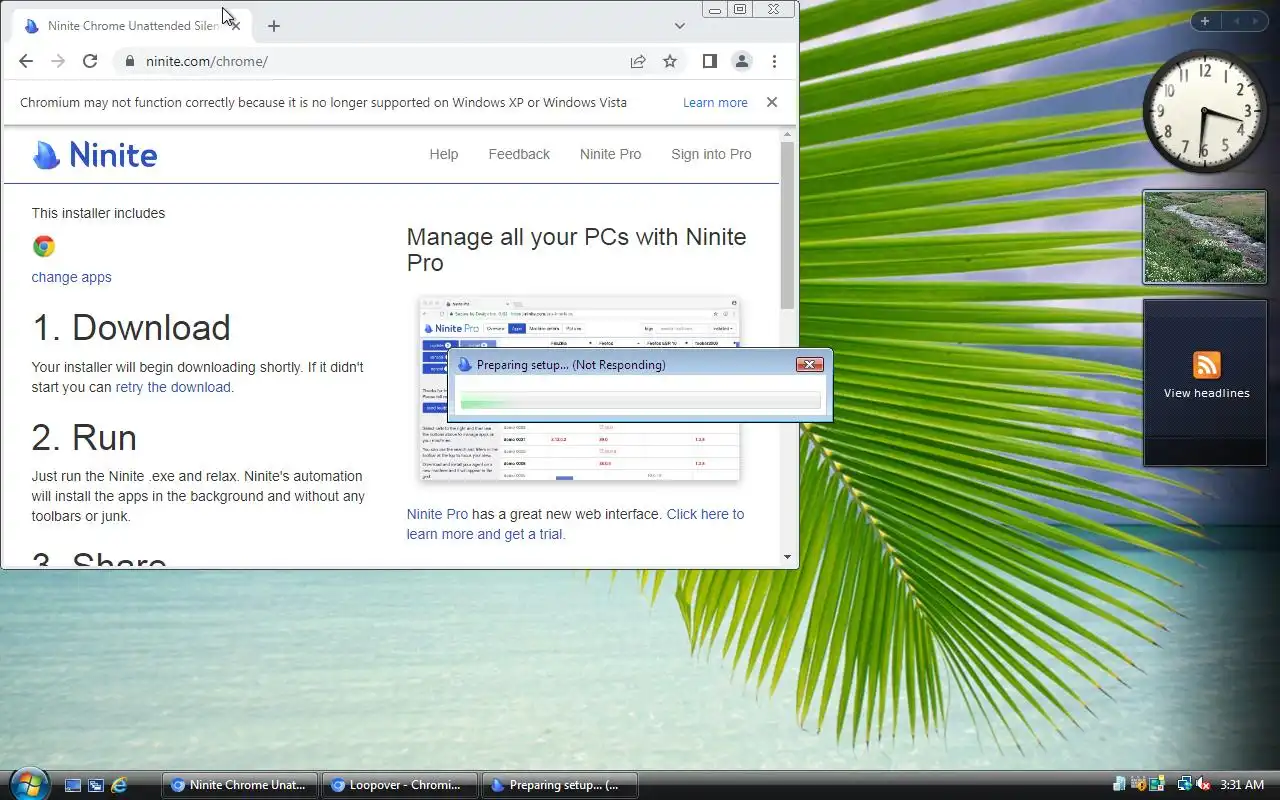Open the profile avatar icon
This screenshot has height=800, width=1280.
tap(742, 61)
